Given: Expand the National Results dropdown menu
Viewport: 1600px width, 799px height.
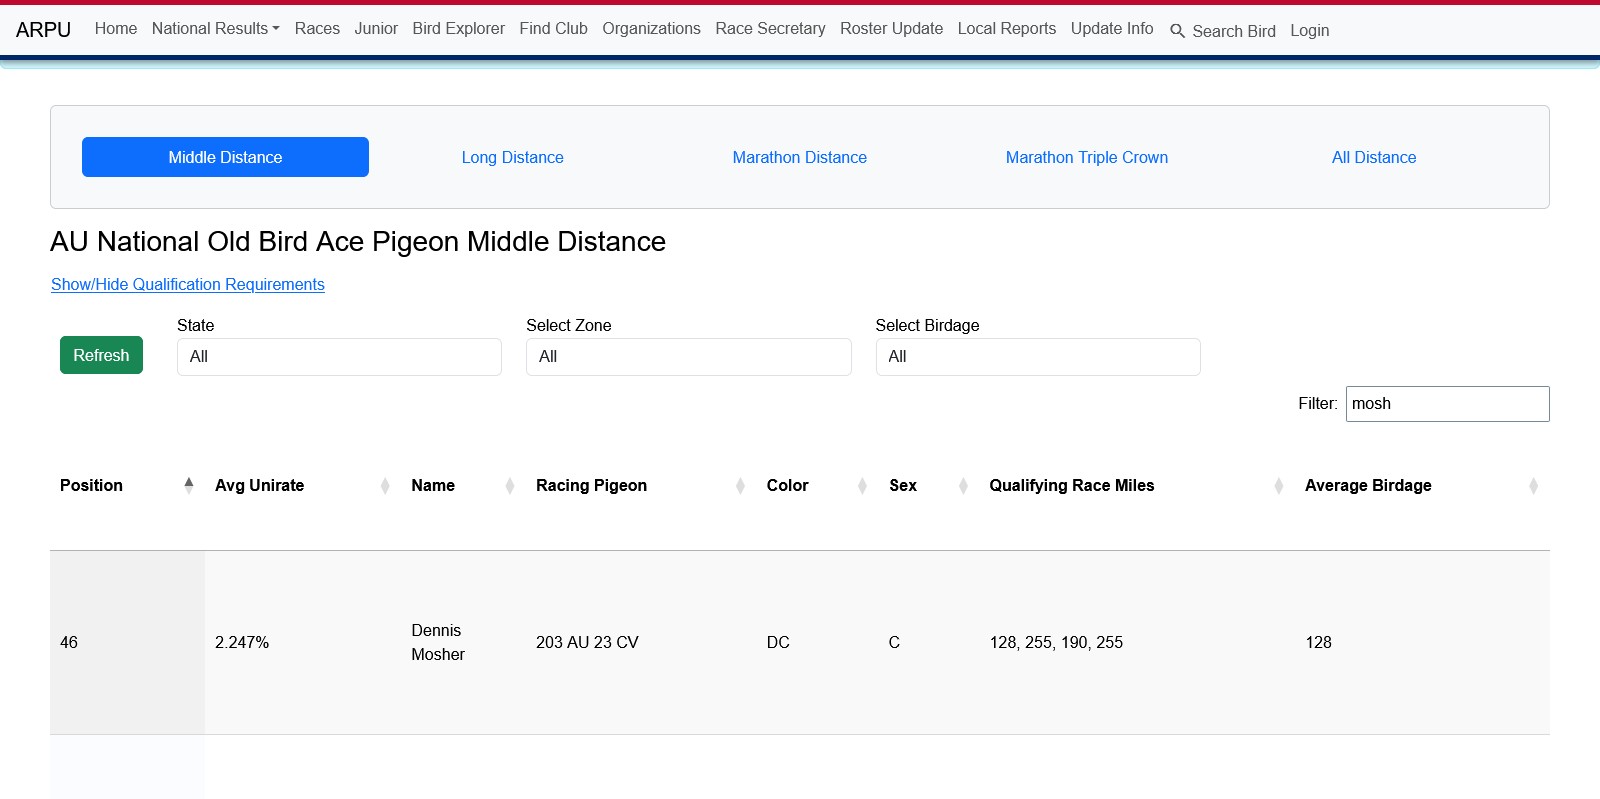Looking at the screenshot, I should pyautogui.click(x=215, y=29).
